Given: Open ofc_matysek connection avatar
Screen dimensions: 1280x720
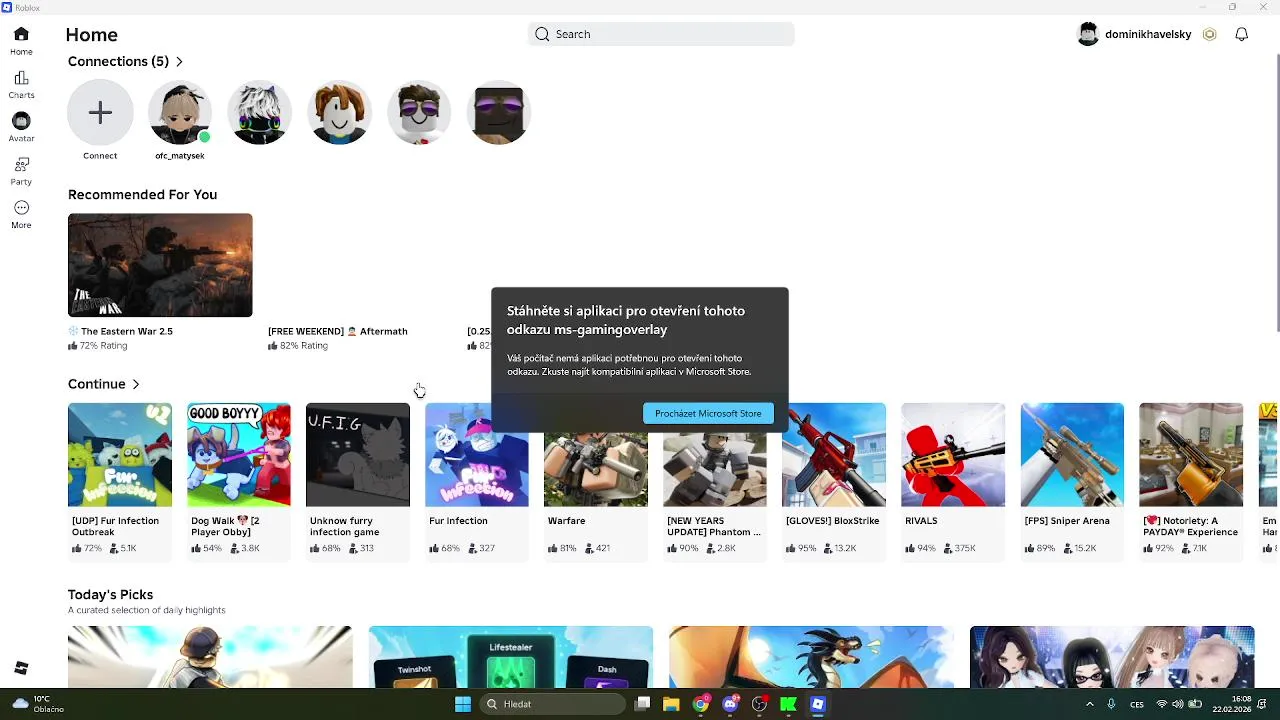Looking at the screenshot, I should [x=180, y=113].
